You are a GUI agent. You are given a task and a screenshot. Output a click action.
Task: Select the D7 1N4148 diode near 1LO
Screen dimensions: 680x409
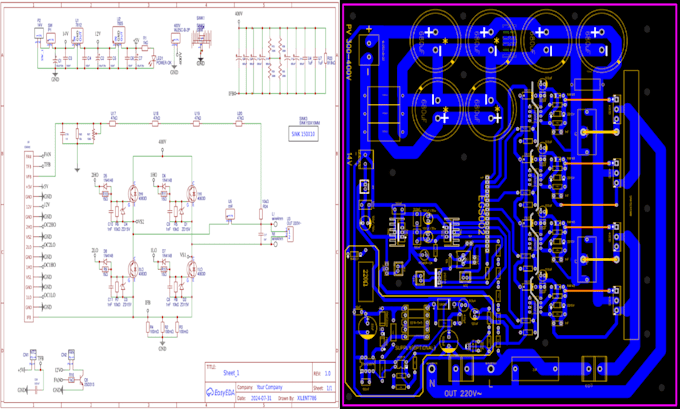tap(163, 262)
